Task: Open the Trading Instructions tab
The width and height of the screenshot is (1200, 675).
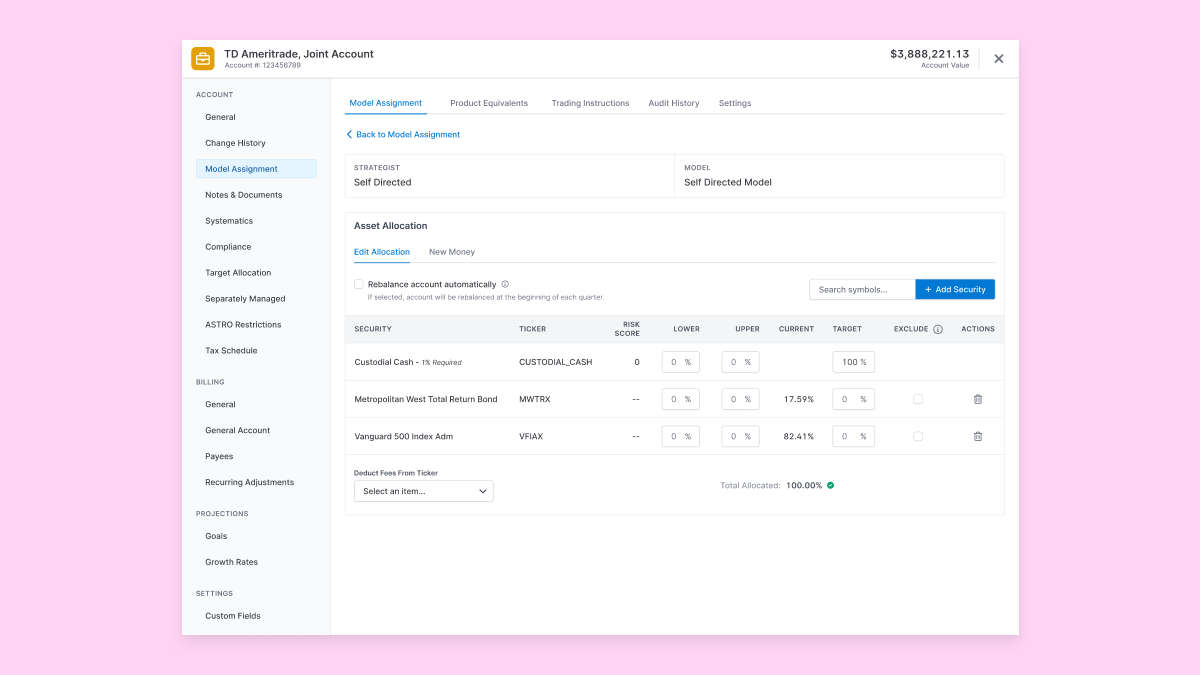Action: [x=590, y=103]
